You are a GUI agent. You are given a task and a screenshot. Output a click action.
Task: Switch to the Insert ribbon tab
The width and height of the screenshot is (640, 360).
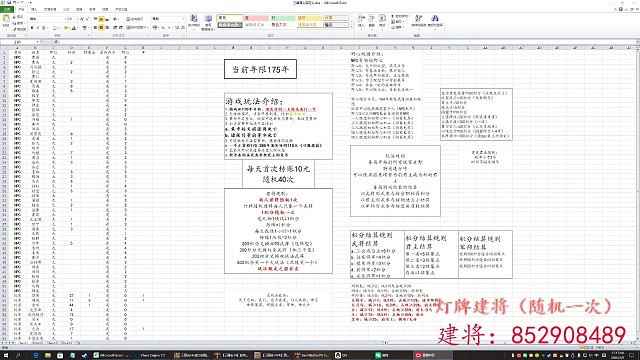[34, 9]
